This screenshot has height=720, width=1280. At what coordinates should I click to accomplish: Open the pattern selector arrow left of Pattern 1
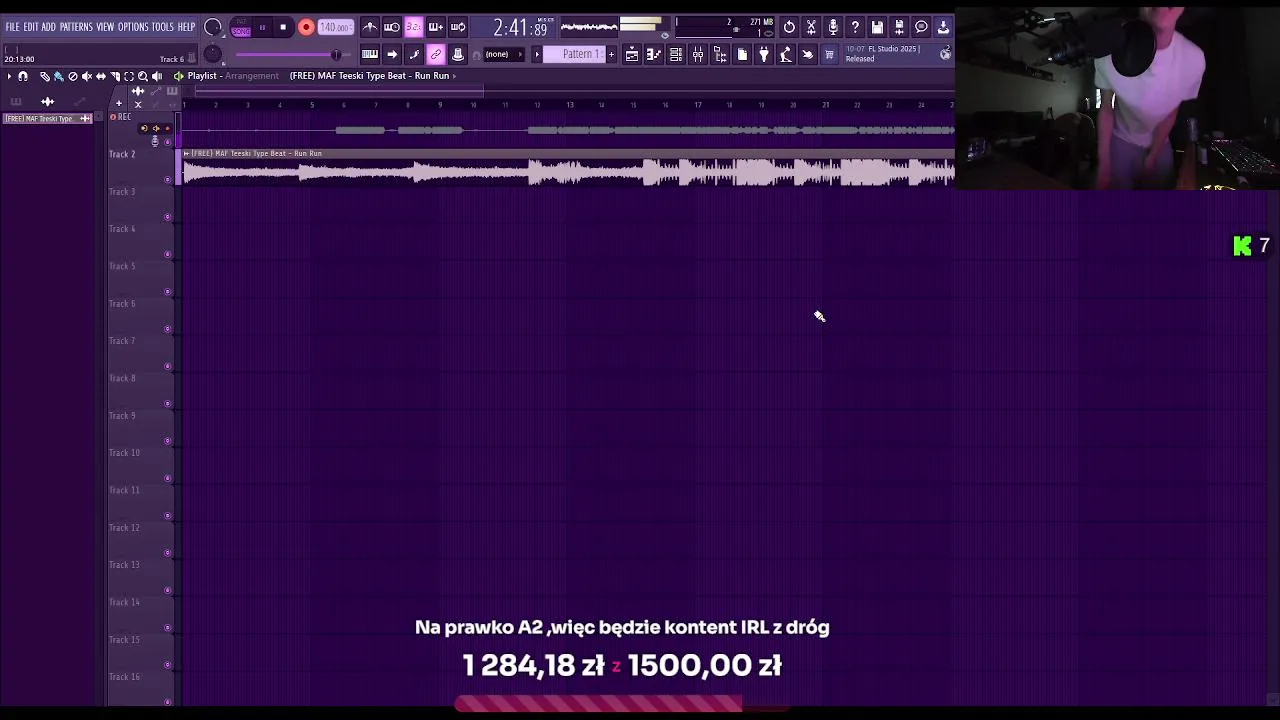click(537, 55)
